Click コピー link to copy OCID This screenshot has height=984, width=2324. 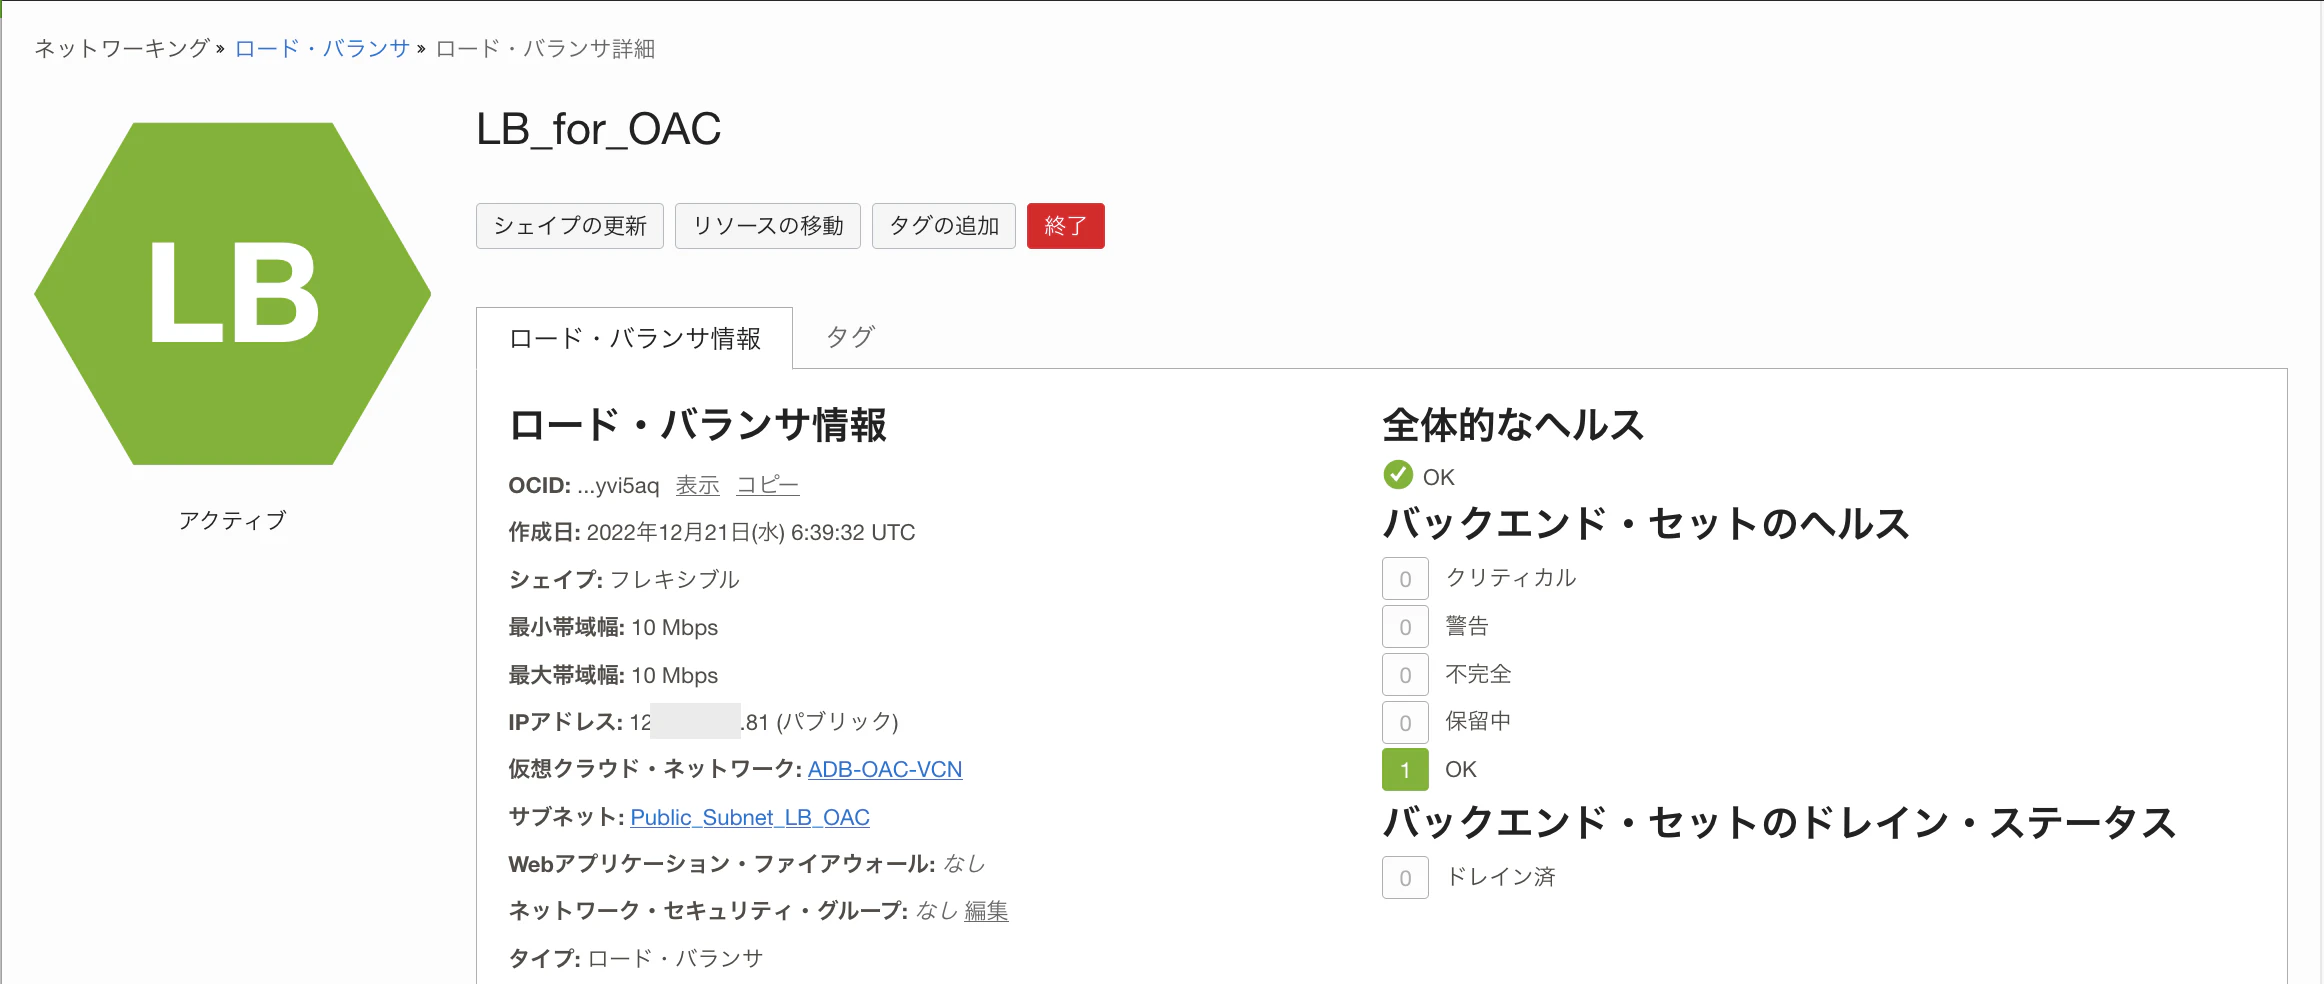pyautogui.click(x=768, y=485)
